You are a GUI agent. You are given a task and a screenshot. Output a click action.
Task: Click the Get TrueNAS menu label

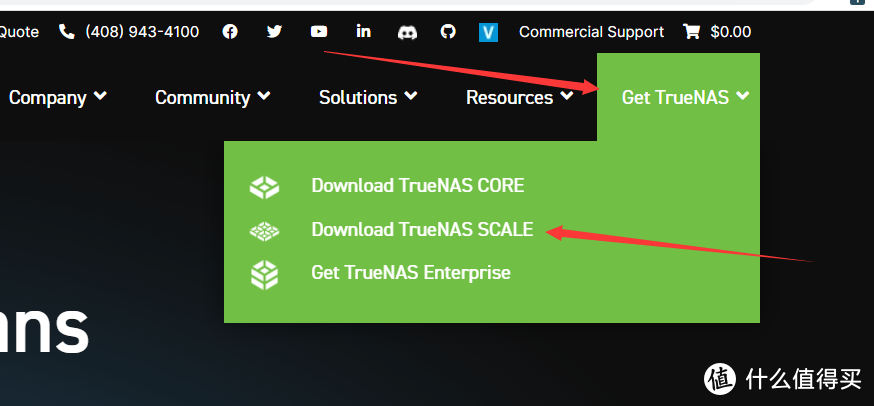pos(675,98)
